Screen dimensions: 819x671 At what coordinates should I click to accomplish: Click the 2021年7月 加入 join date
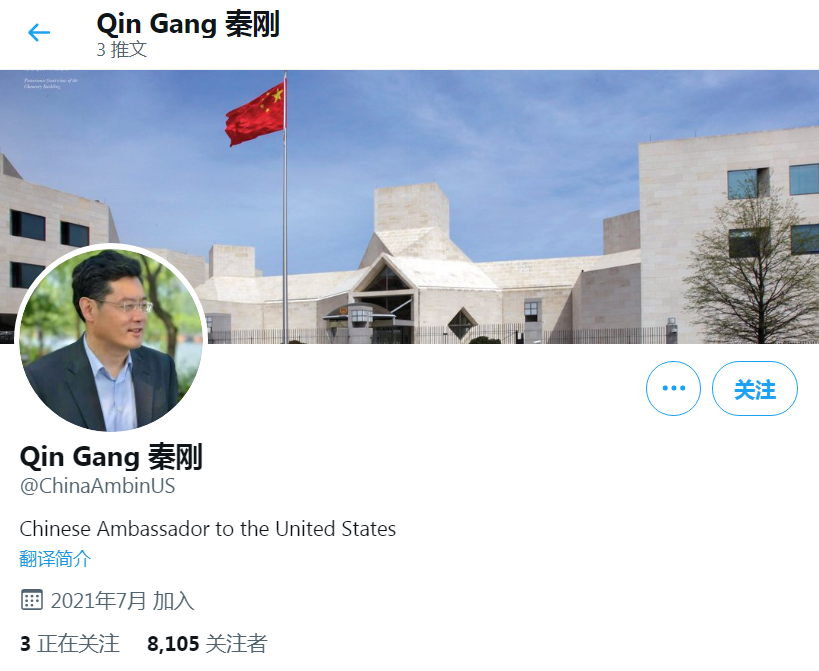122,601
